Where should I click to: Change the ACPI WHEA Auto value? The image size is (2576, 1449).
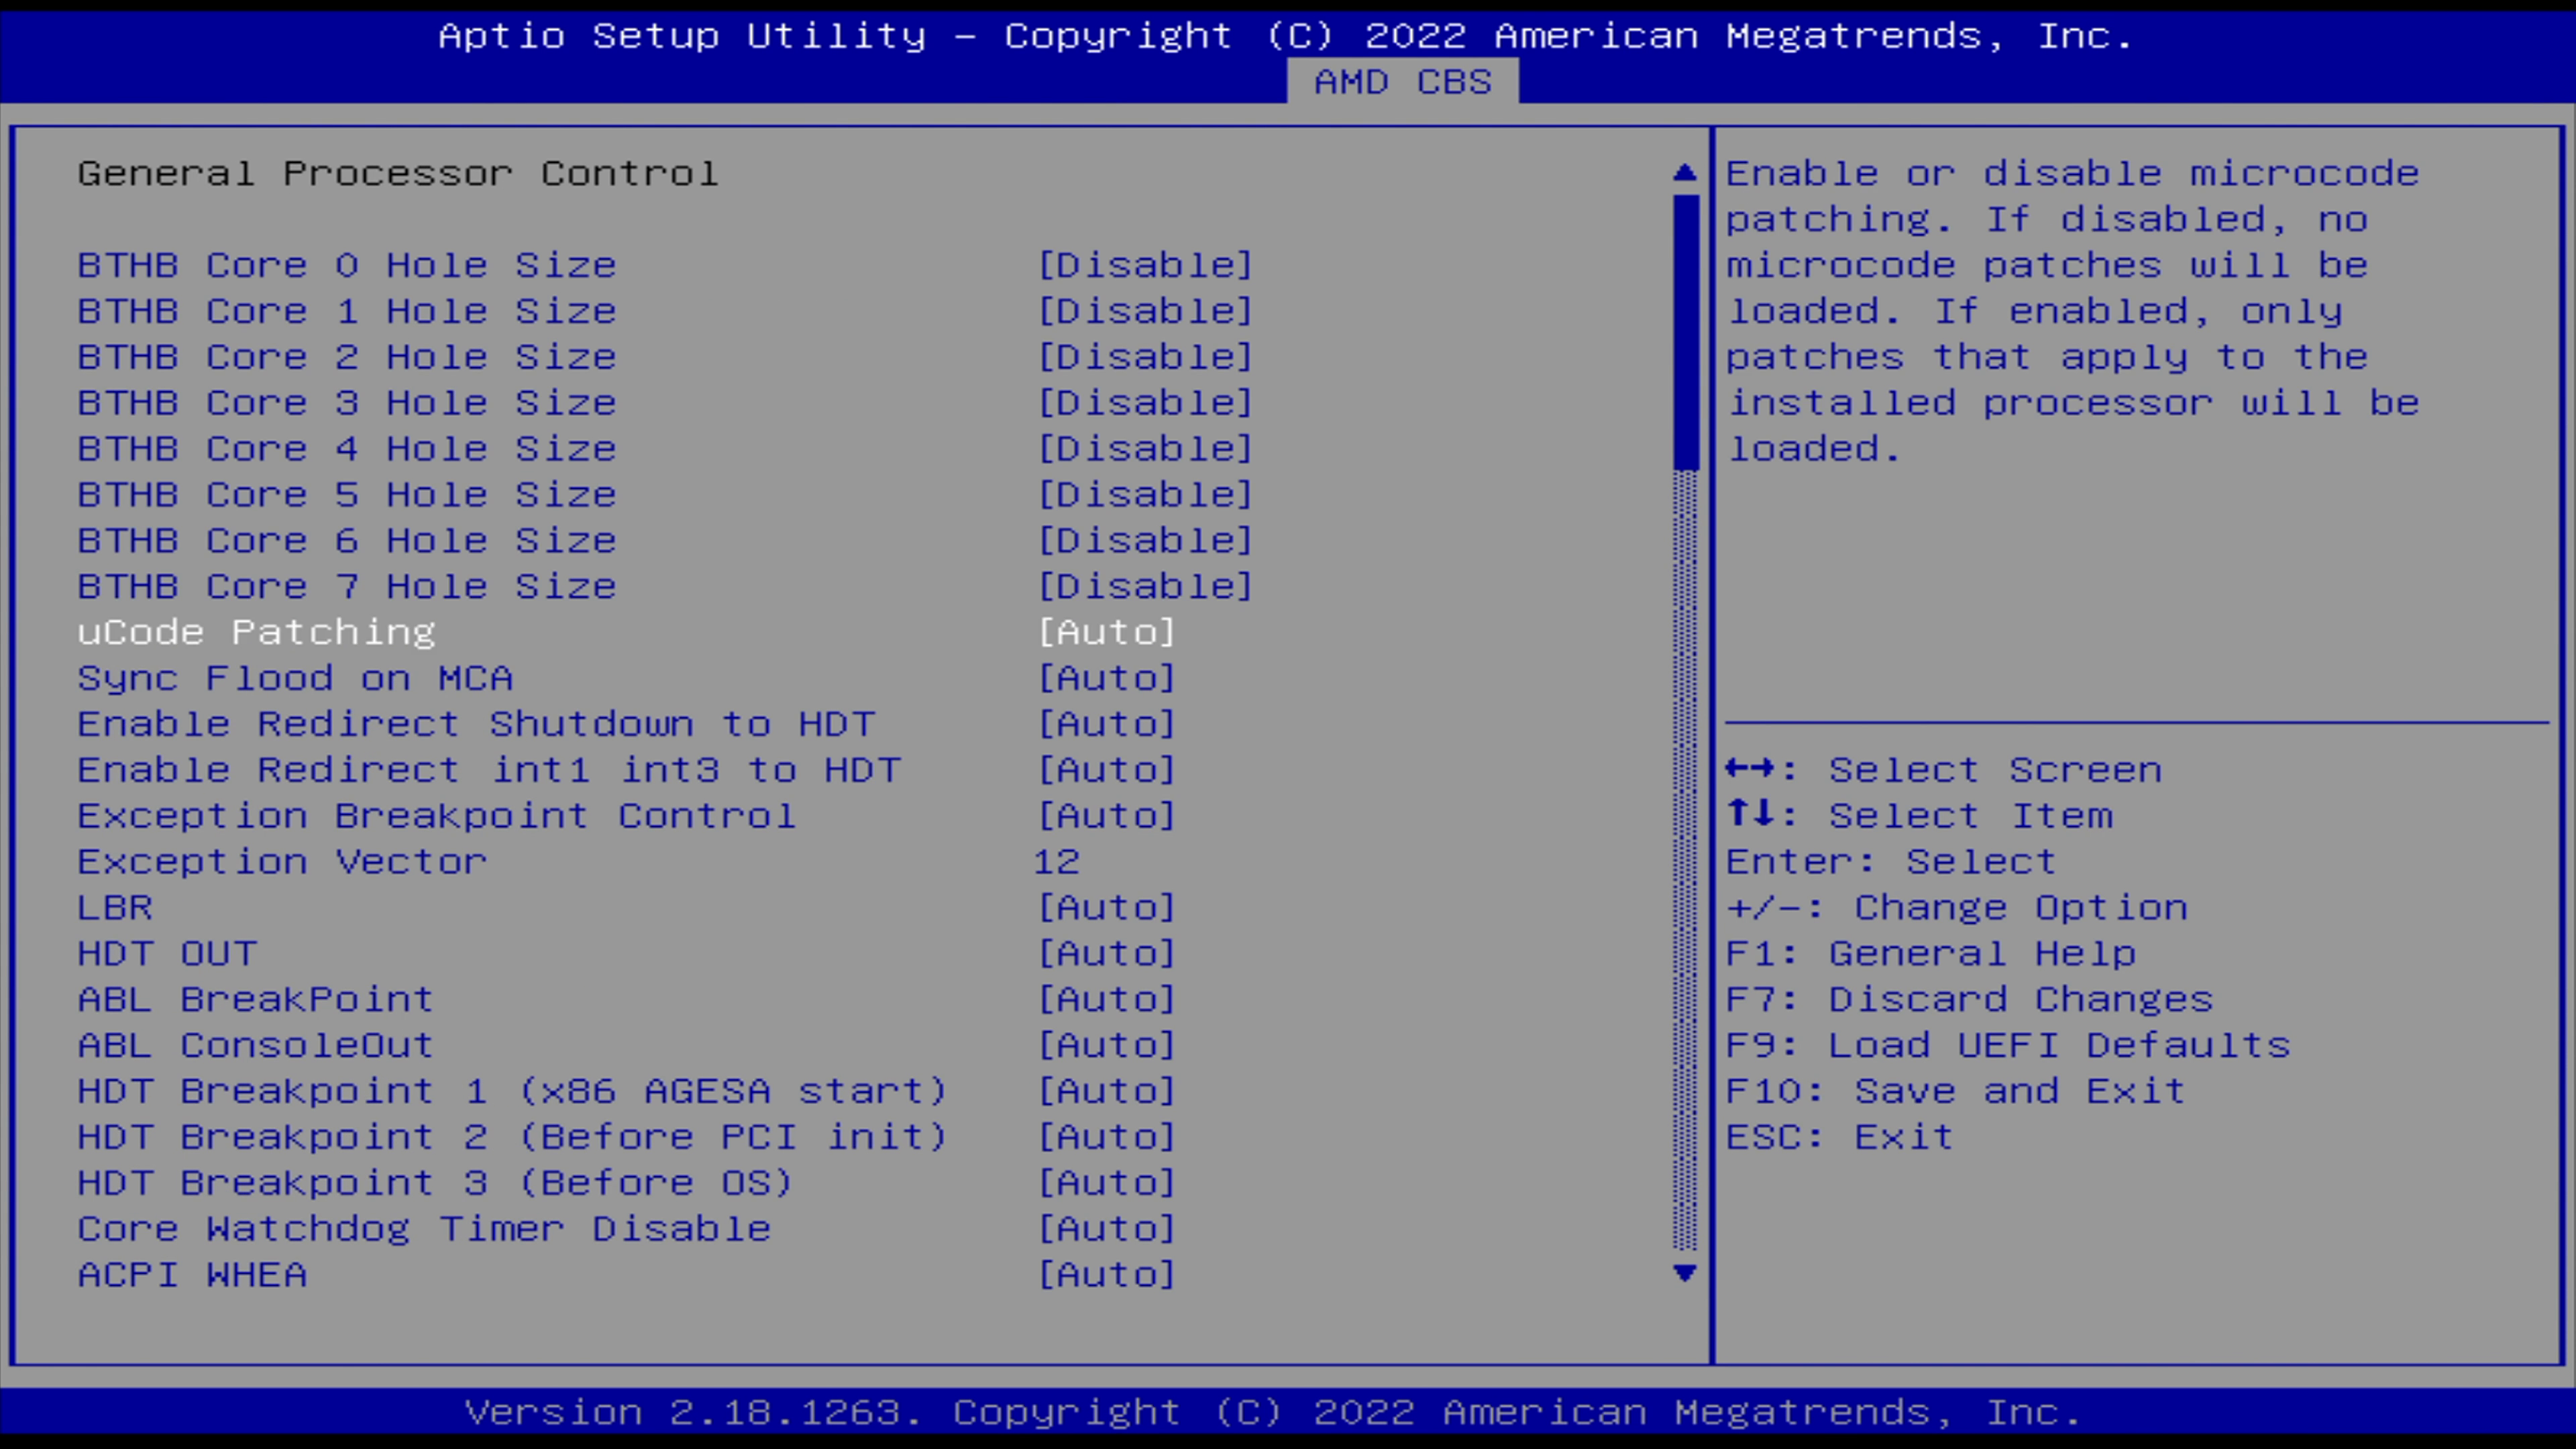pyautogui.click(x=1106, y=1275)
